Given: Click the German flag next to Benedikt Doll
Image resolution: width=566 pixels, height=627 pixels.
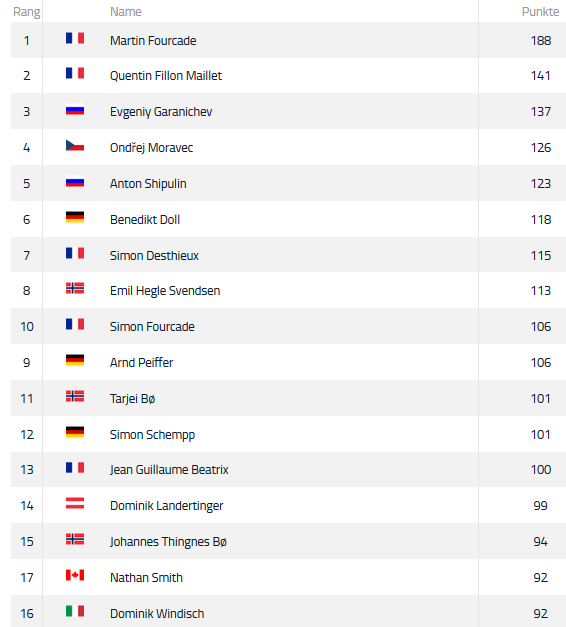Looking at the screenshot, I should 75,217.
